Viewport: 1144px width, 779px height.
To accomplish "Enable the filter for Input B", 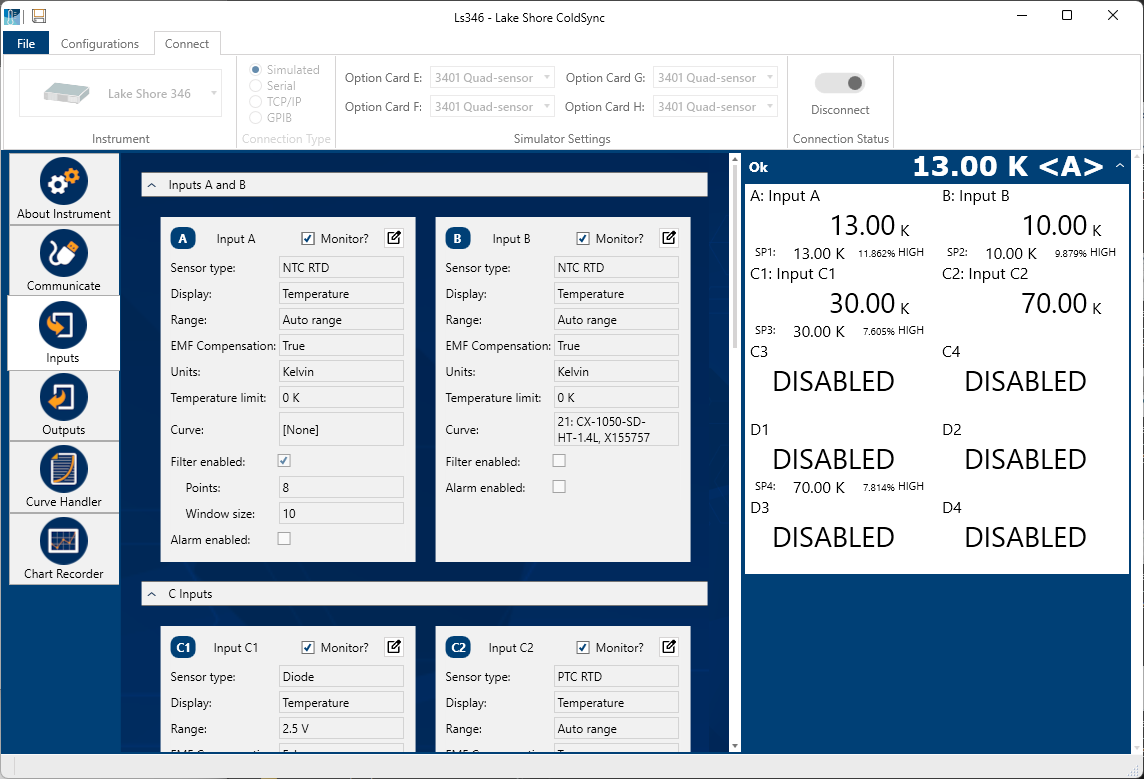I will point(559,461).
